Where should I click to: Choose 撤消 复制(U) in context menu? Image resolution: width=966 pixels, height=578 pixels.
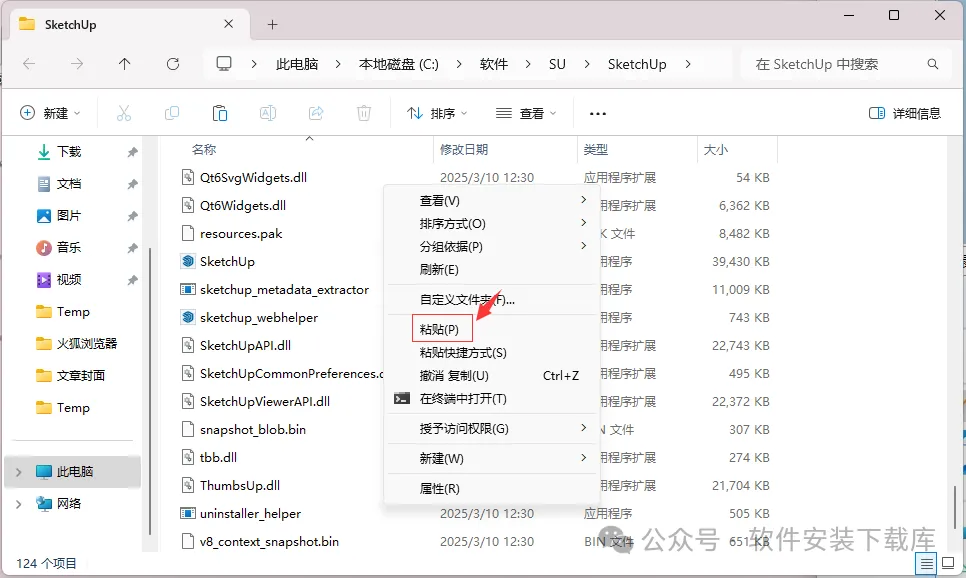[492, 375]
